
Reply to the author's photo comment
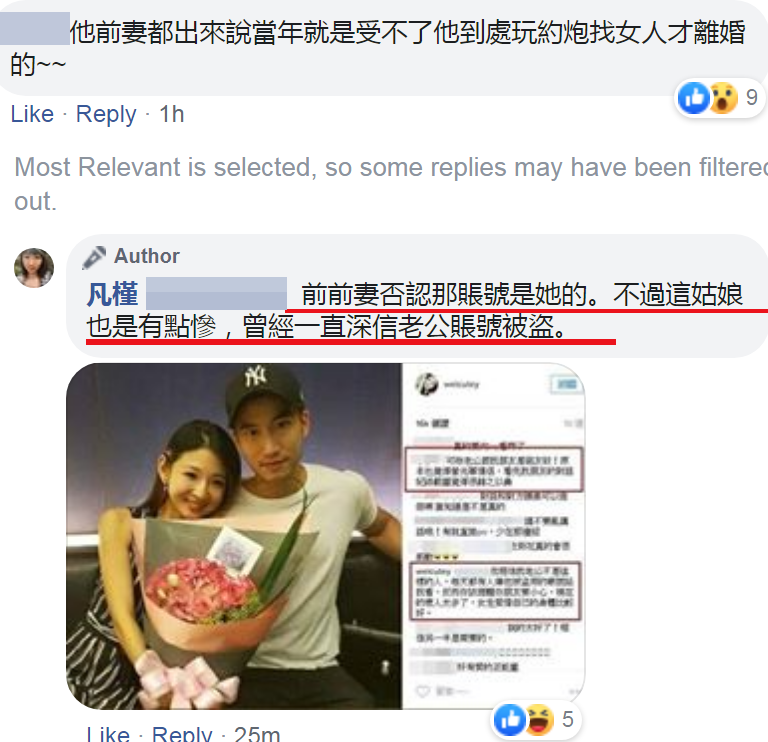(182, 734)
